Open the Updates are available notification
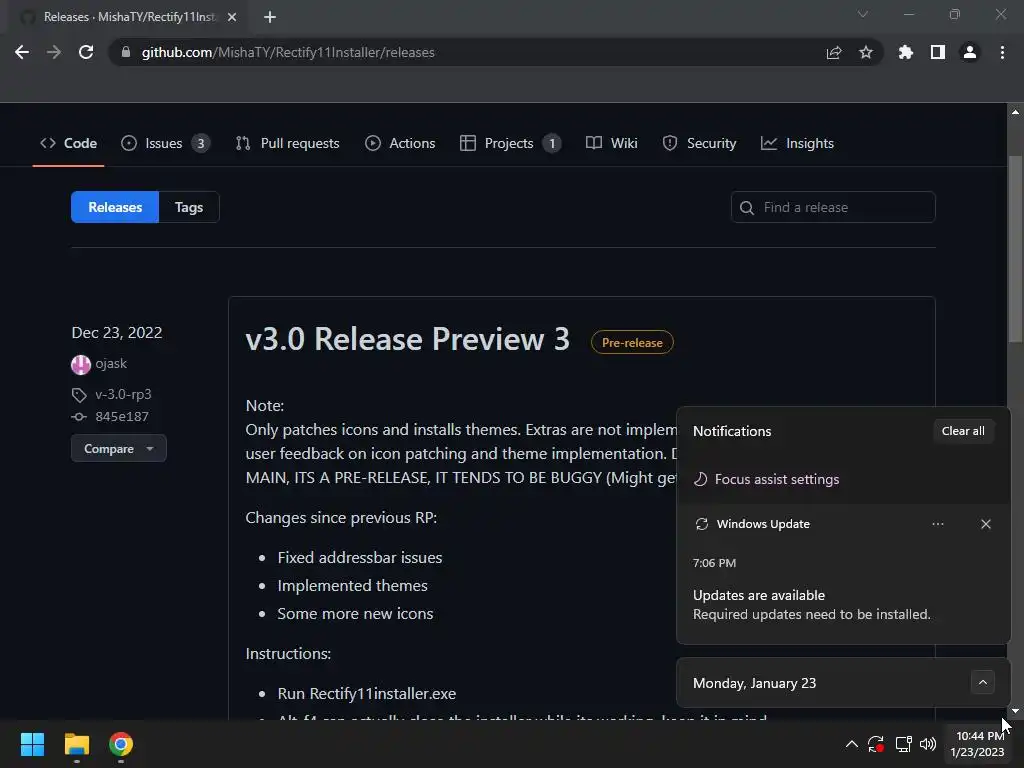Screen dimensions: 1024x768 coord(843,604)
